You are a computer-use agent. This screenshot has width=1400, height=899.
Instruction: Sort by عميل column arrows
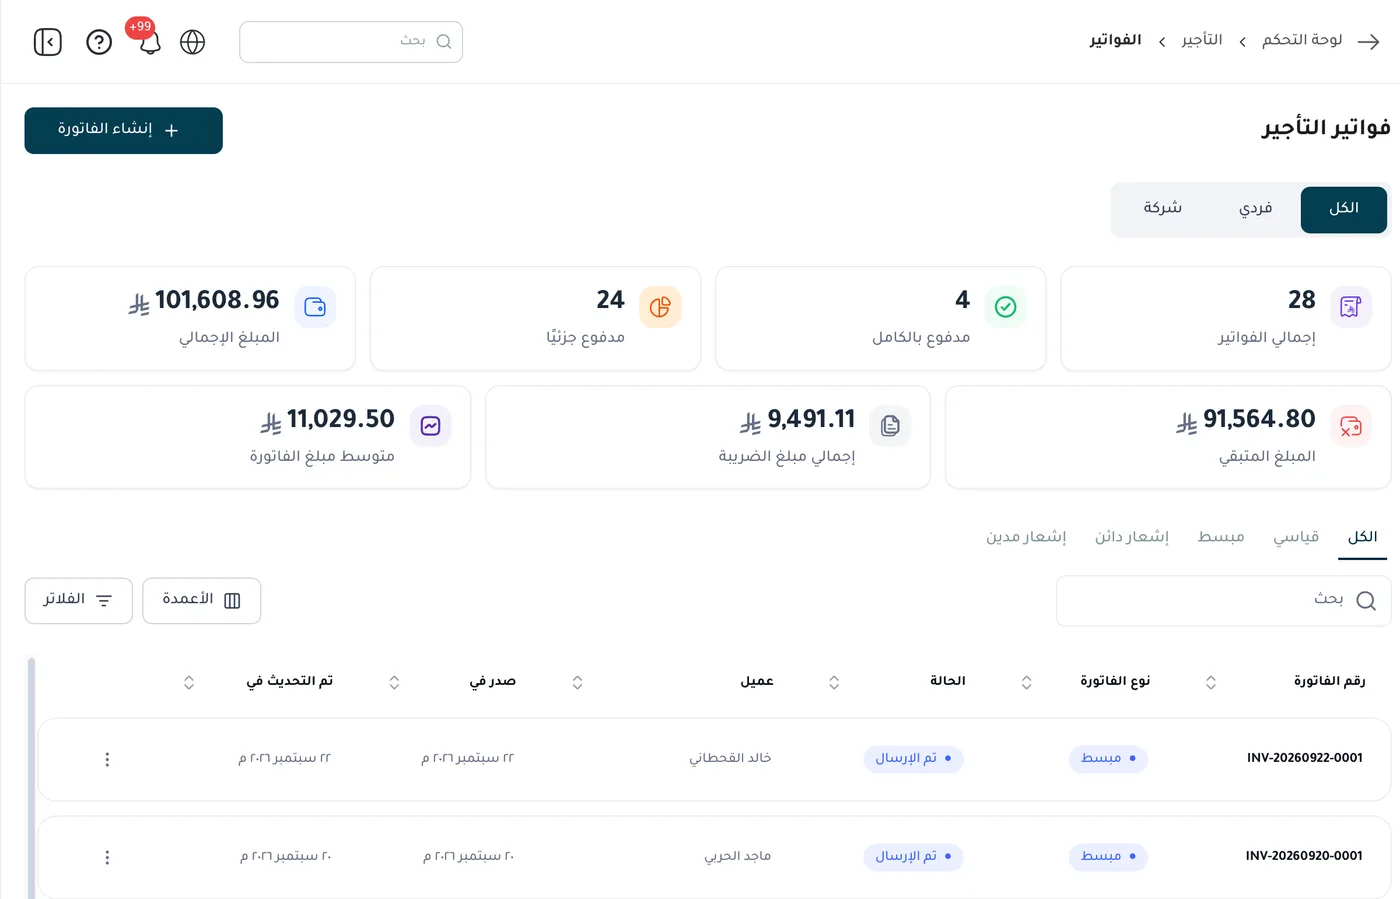(x=577, y=682)
